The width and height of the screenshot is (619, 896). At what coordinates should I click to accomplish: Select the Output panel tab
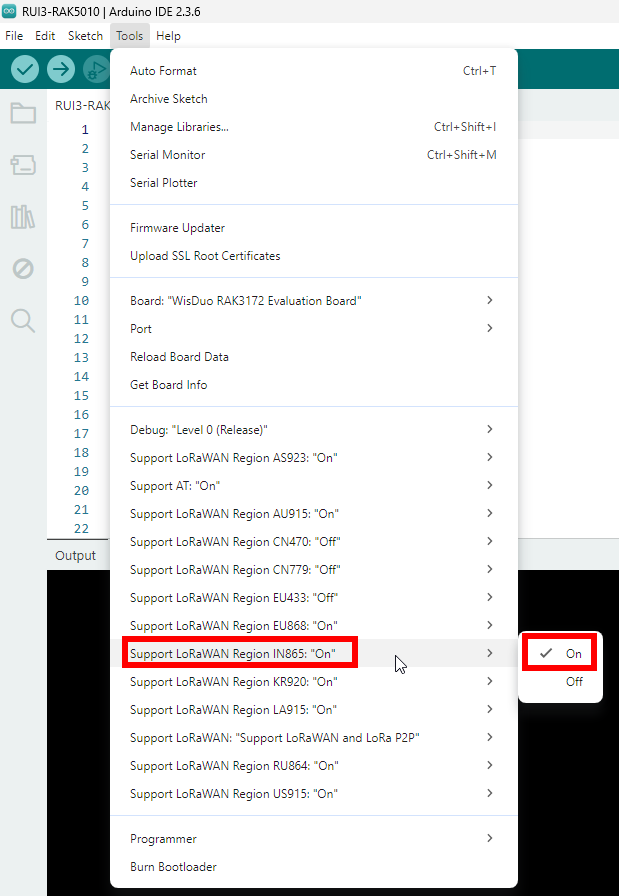(x=76, y=556)
